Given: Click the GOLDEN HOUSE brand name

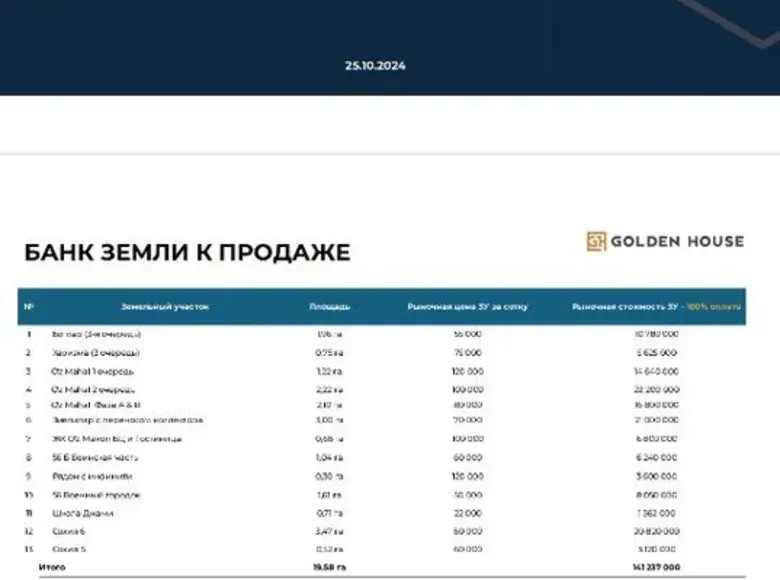Looking at the screenshot, I should 677,242.
